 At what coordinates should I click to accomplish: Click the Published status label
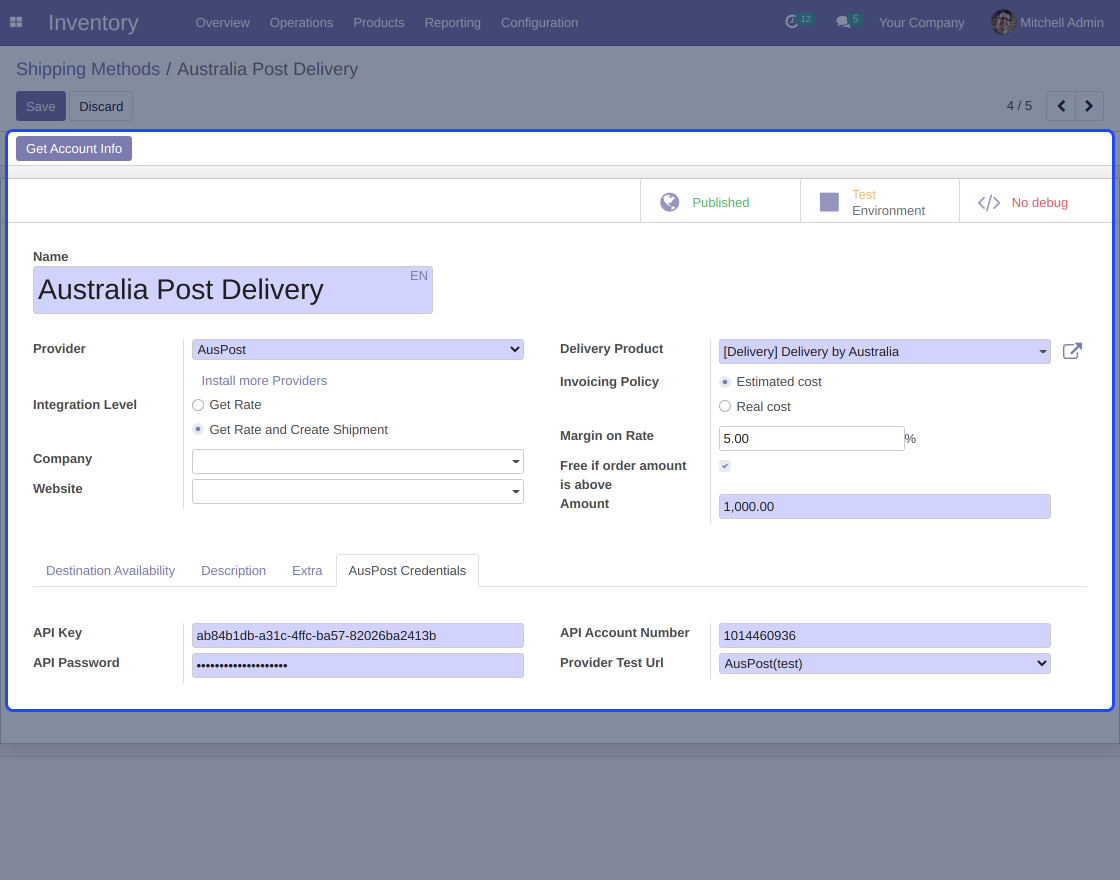(x=721, y=203)
